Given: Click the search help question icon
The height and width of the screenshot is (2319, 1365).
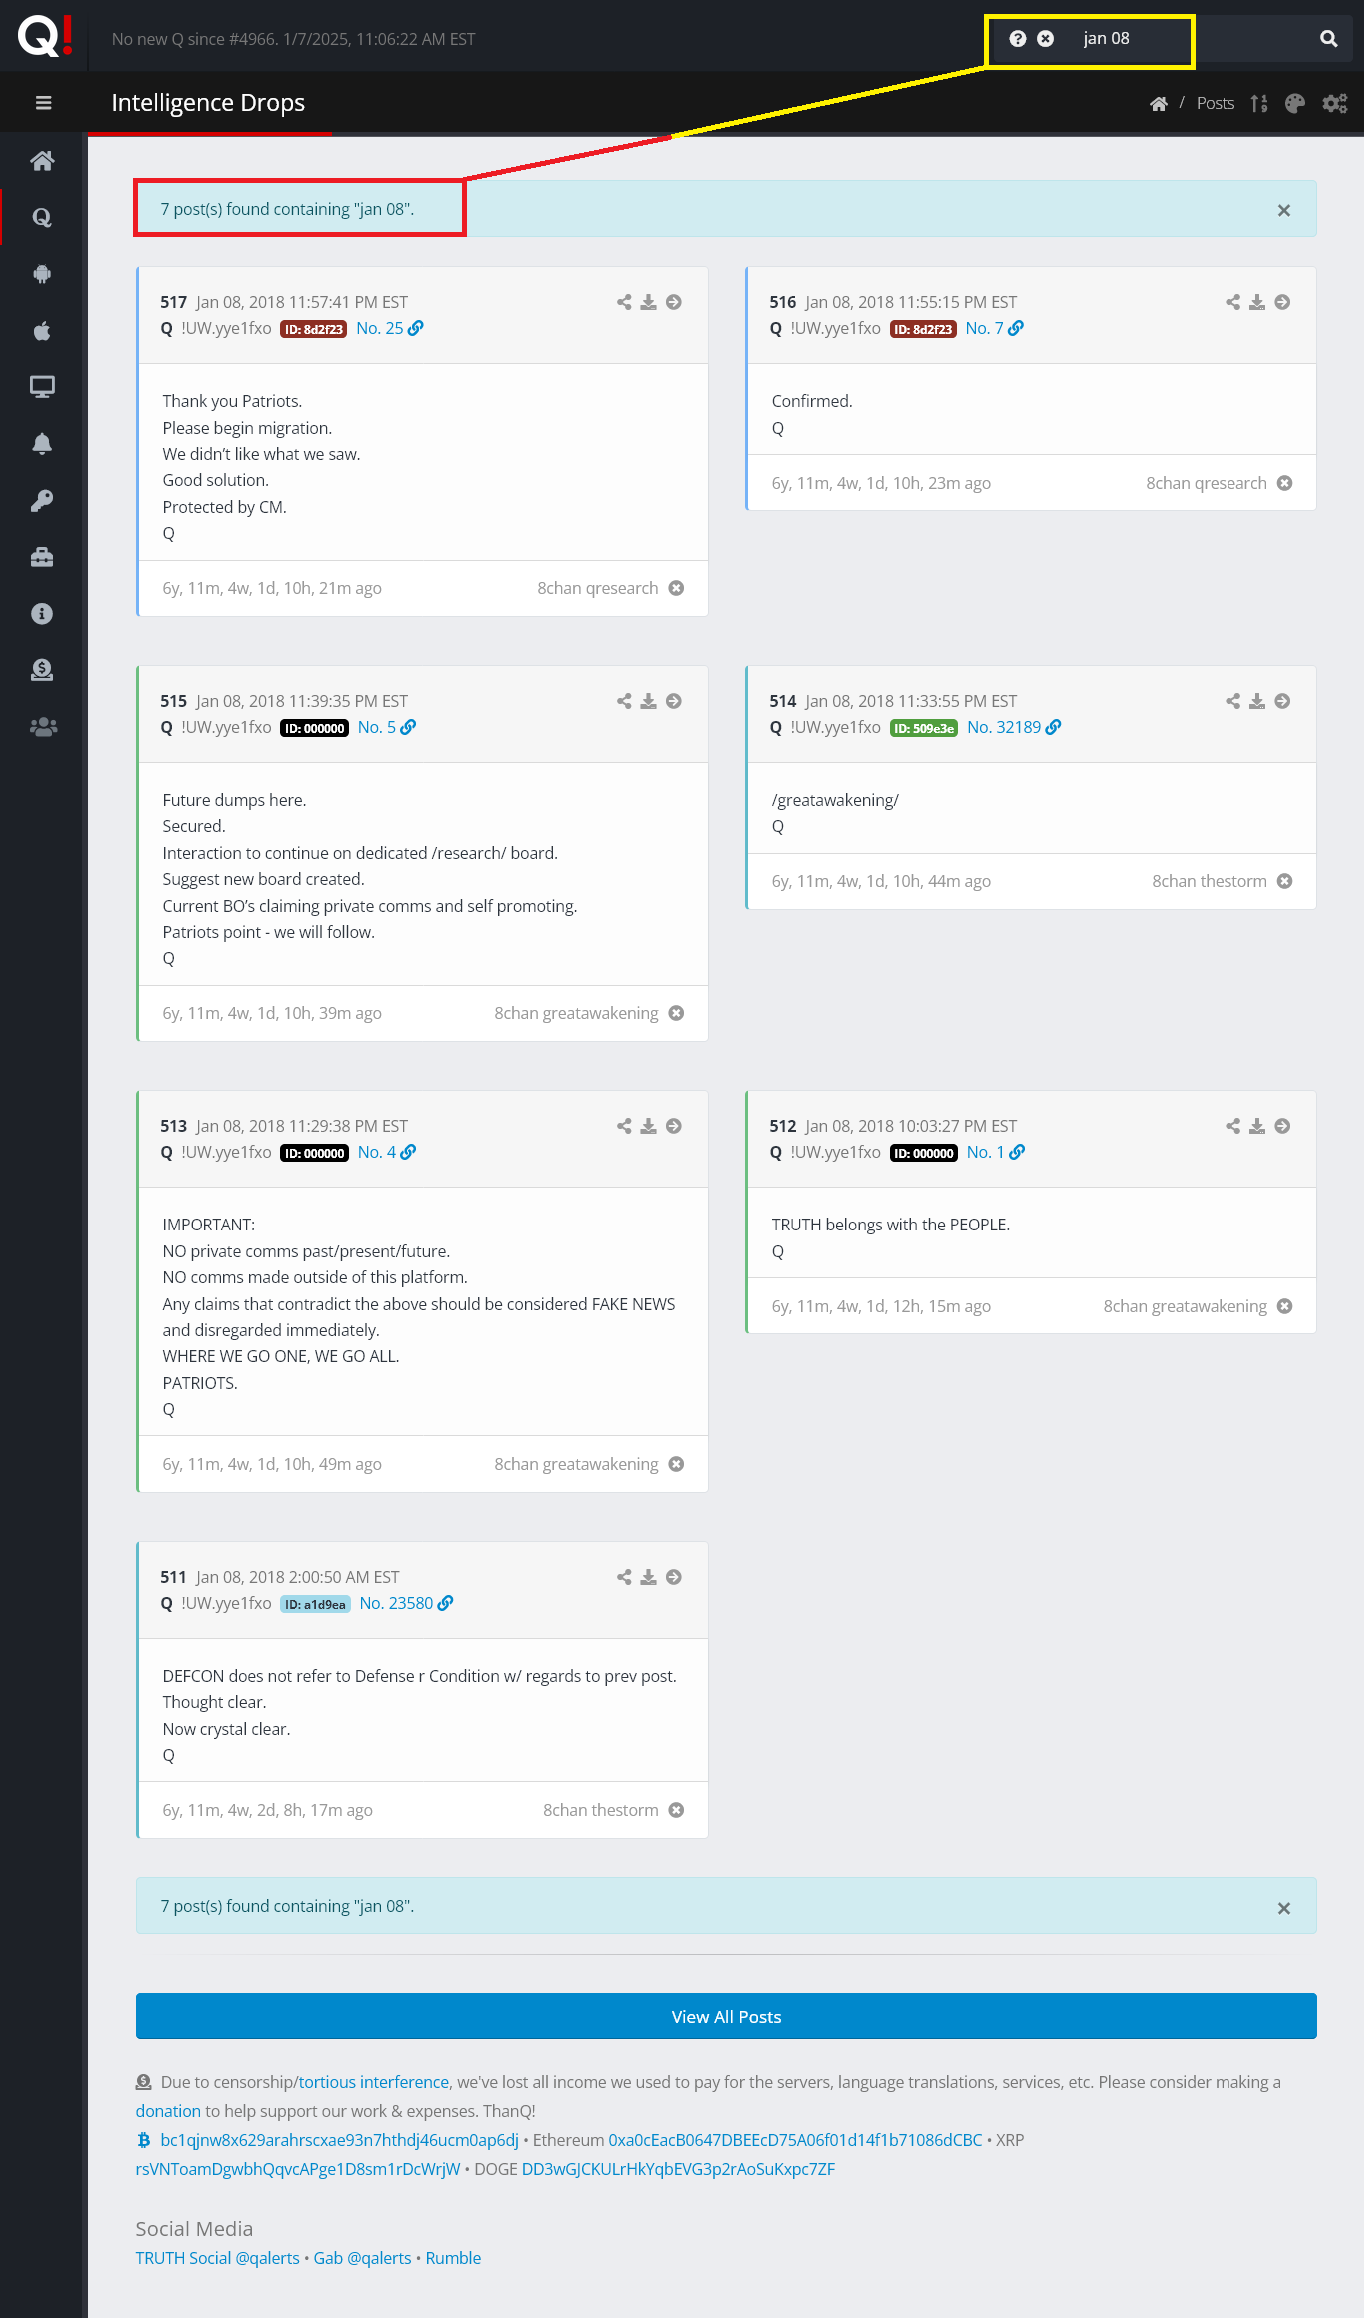Looking at the screenshot, I should click(1018, 39).
